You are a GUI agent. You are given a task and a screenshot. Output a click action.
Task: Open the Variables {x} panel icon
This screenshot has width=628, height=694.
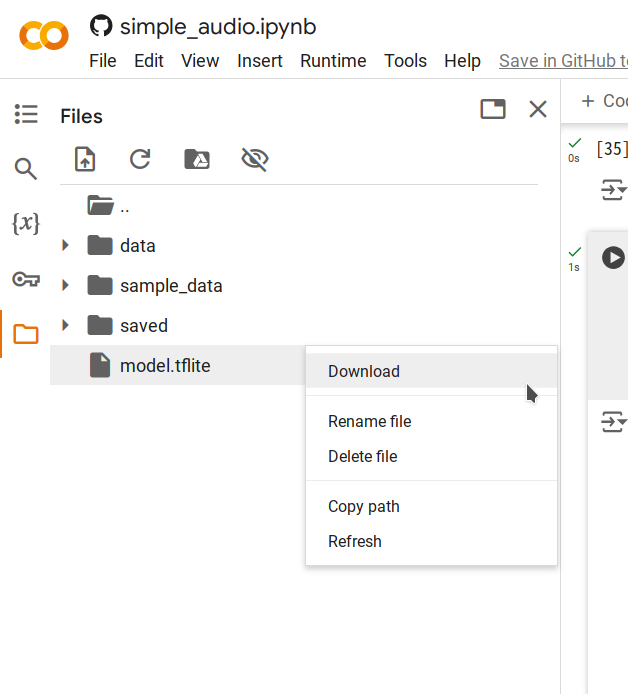click(26, 223)
